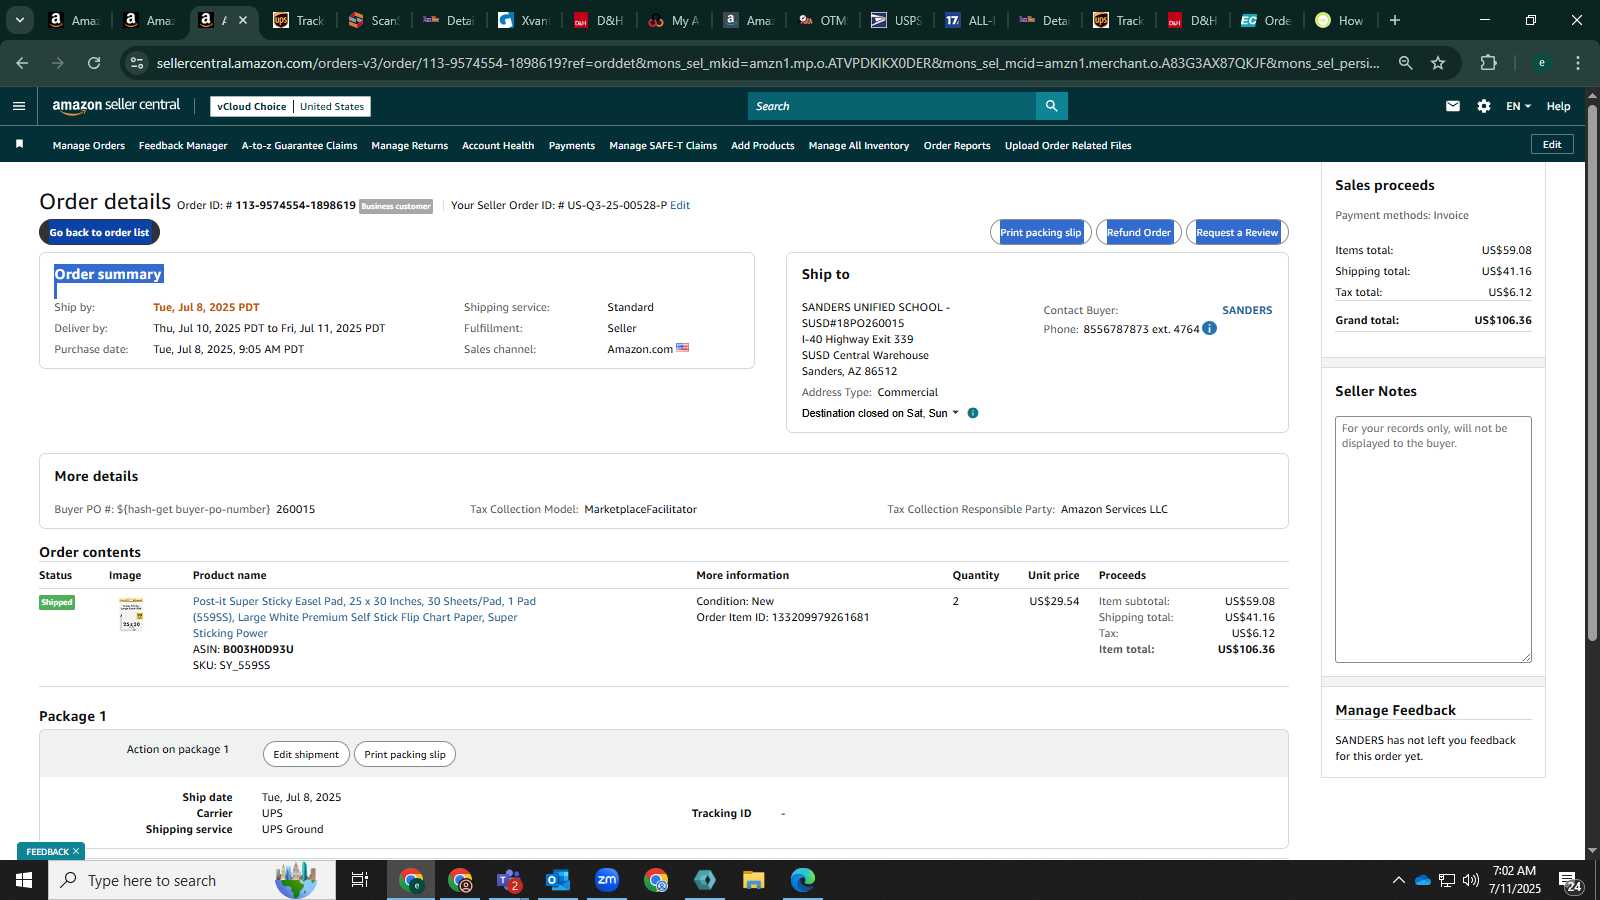Open the tab search dropdown arrow
Viewport: 1600px width, 900px height.
[19, 20]
